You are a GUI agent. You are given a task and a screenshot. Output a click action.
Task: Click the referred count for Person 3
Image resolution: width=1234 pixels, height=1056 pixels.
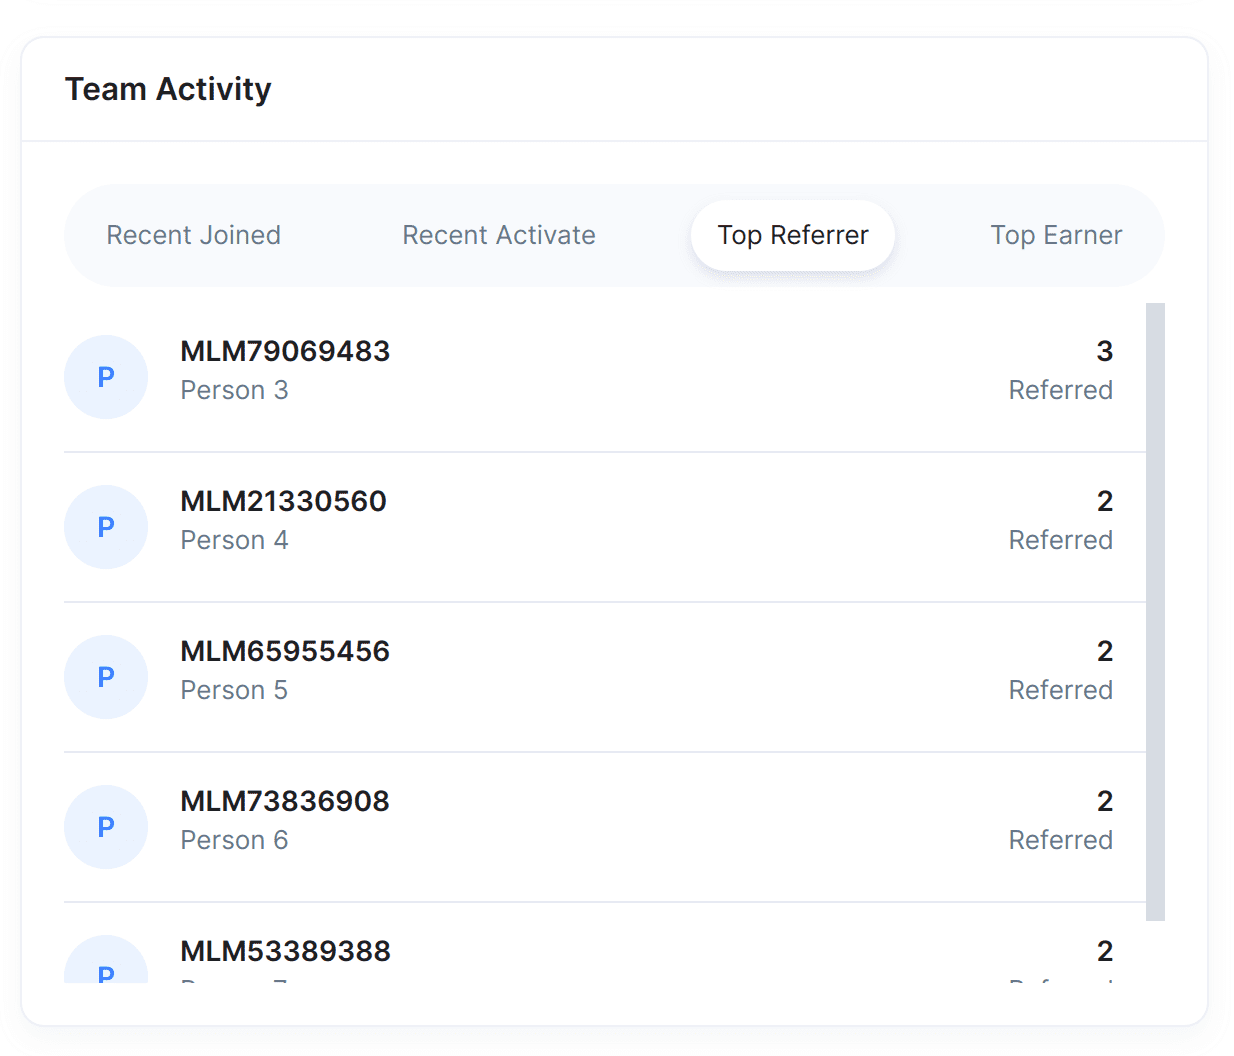pyautogui.click(x=1104, y=351)
